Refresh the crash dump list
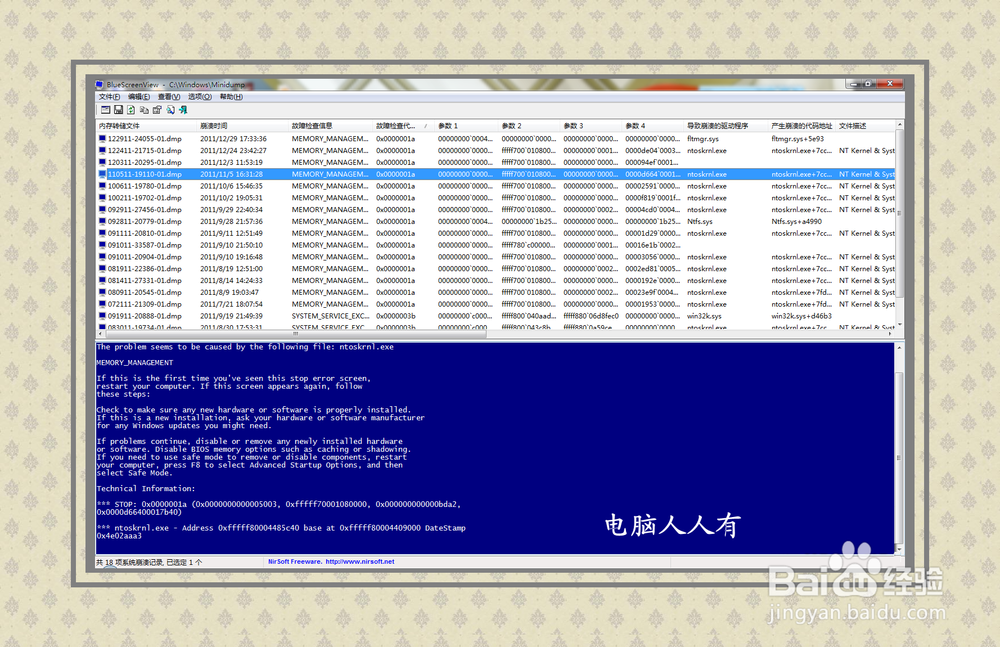This screenshot has width=1000, height=647. pyautogui.click(x=132, y=110)
